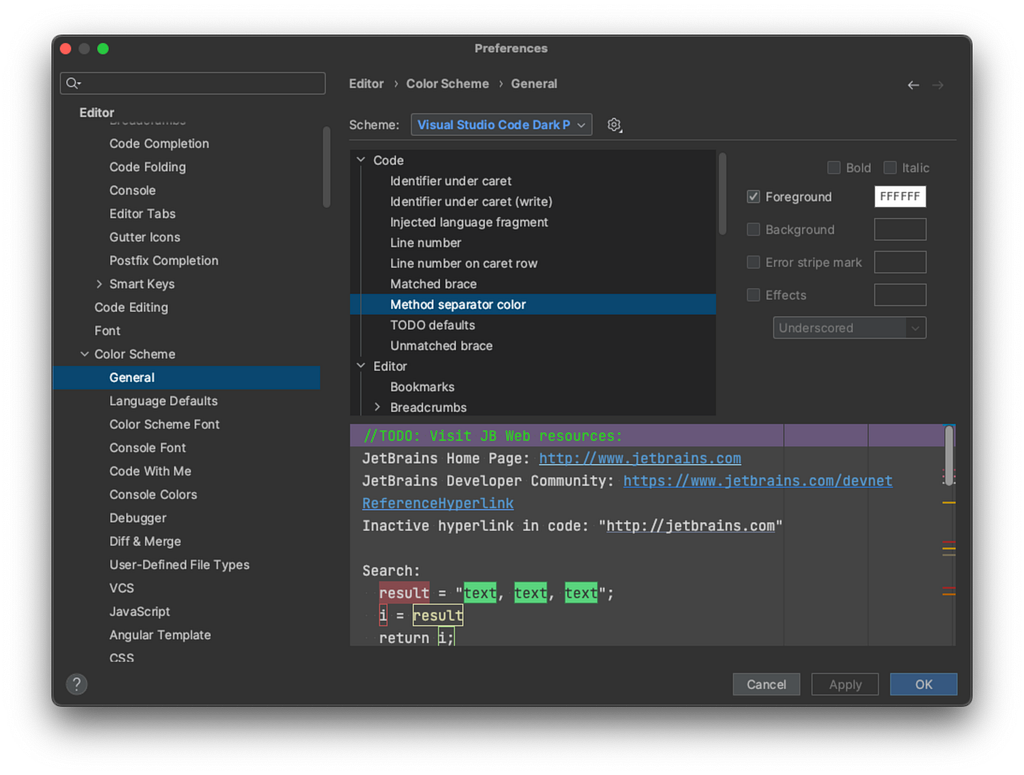This screenshot has height=775, width=1024.
Task: Click the OK button
Action: 923,684
